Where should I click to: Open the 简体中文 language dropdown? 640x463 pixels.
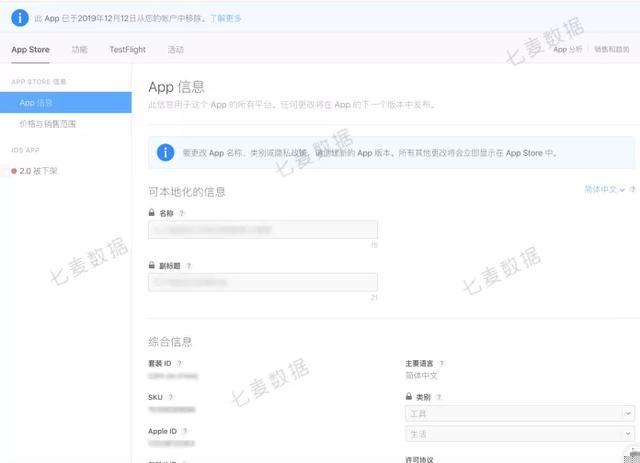[604, 189]
